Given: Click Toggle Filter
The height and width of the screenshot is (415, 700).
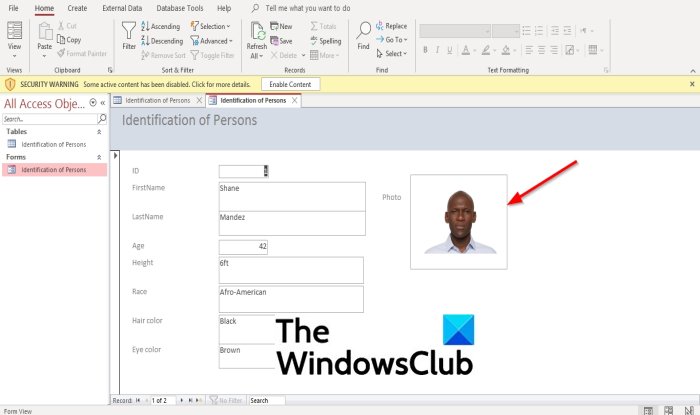Looking at the screenshot, I should pyautogui.click(x=212, y=55).
